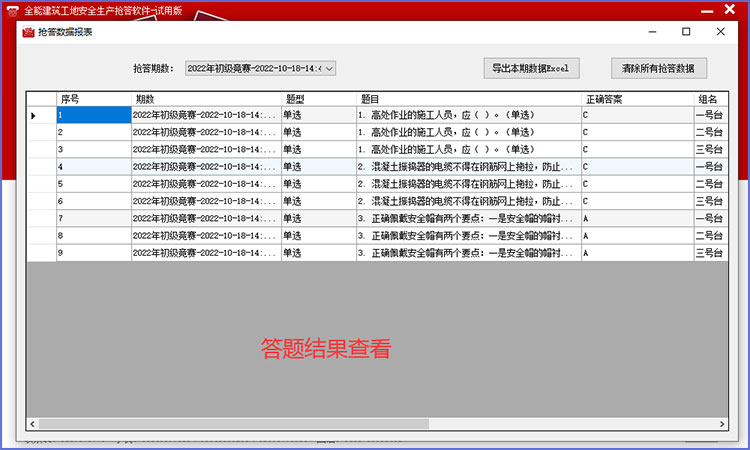Click the 题型 column header
The image size is (750, 450).
click(x=317, y=99)
